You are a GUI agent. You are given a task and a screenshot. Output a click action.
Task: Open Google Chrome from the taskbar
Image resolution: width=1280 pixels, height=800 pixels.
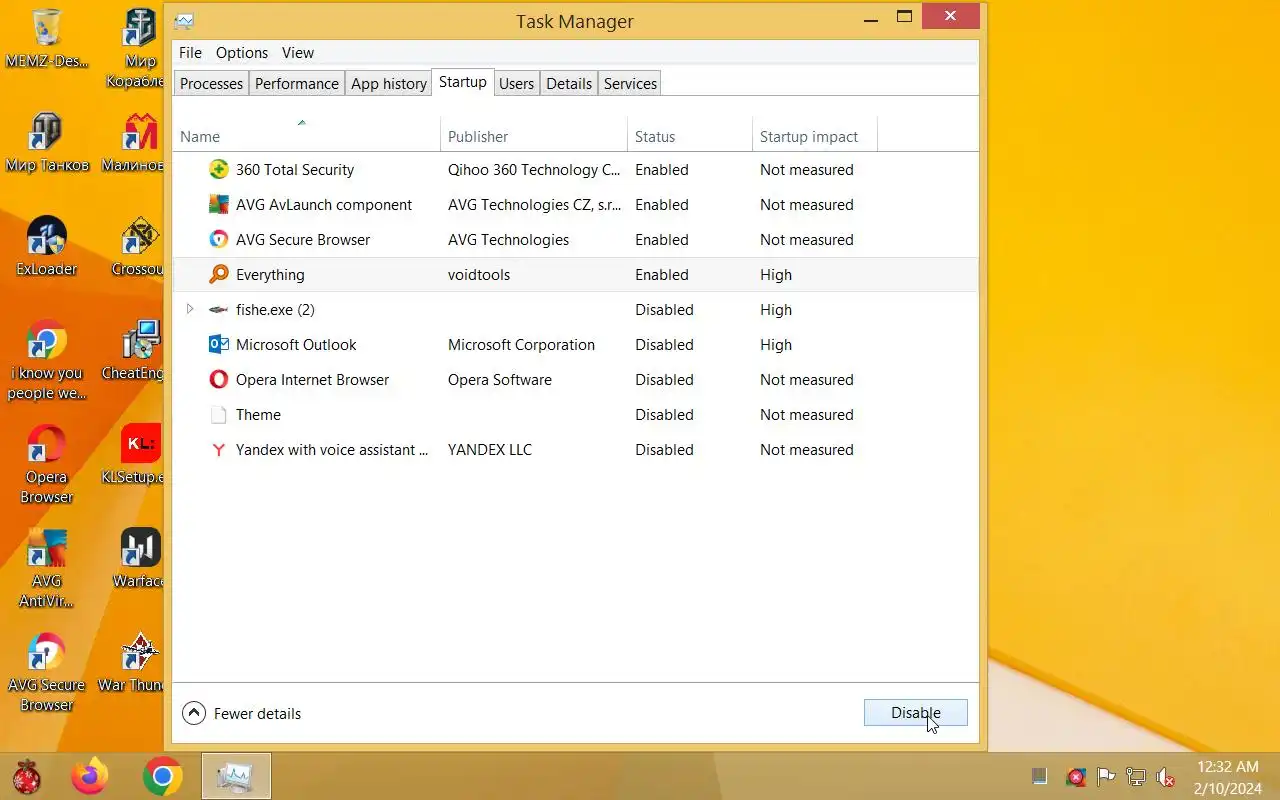(162, 776)
